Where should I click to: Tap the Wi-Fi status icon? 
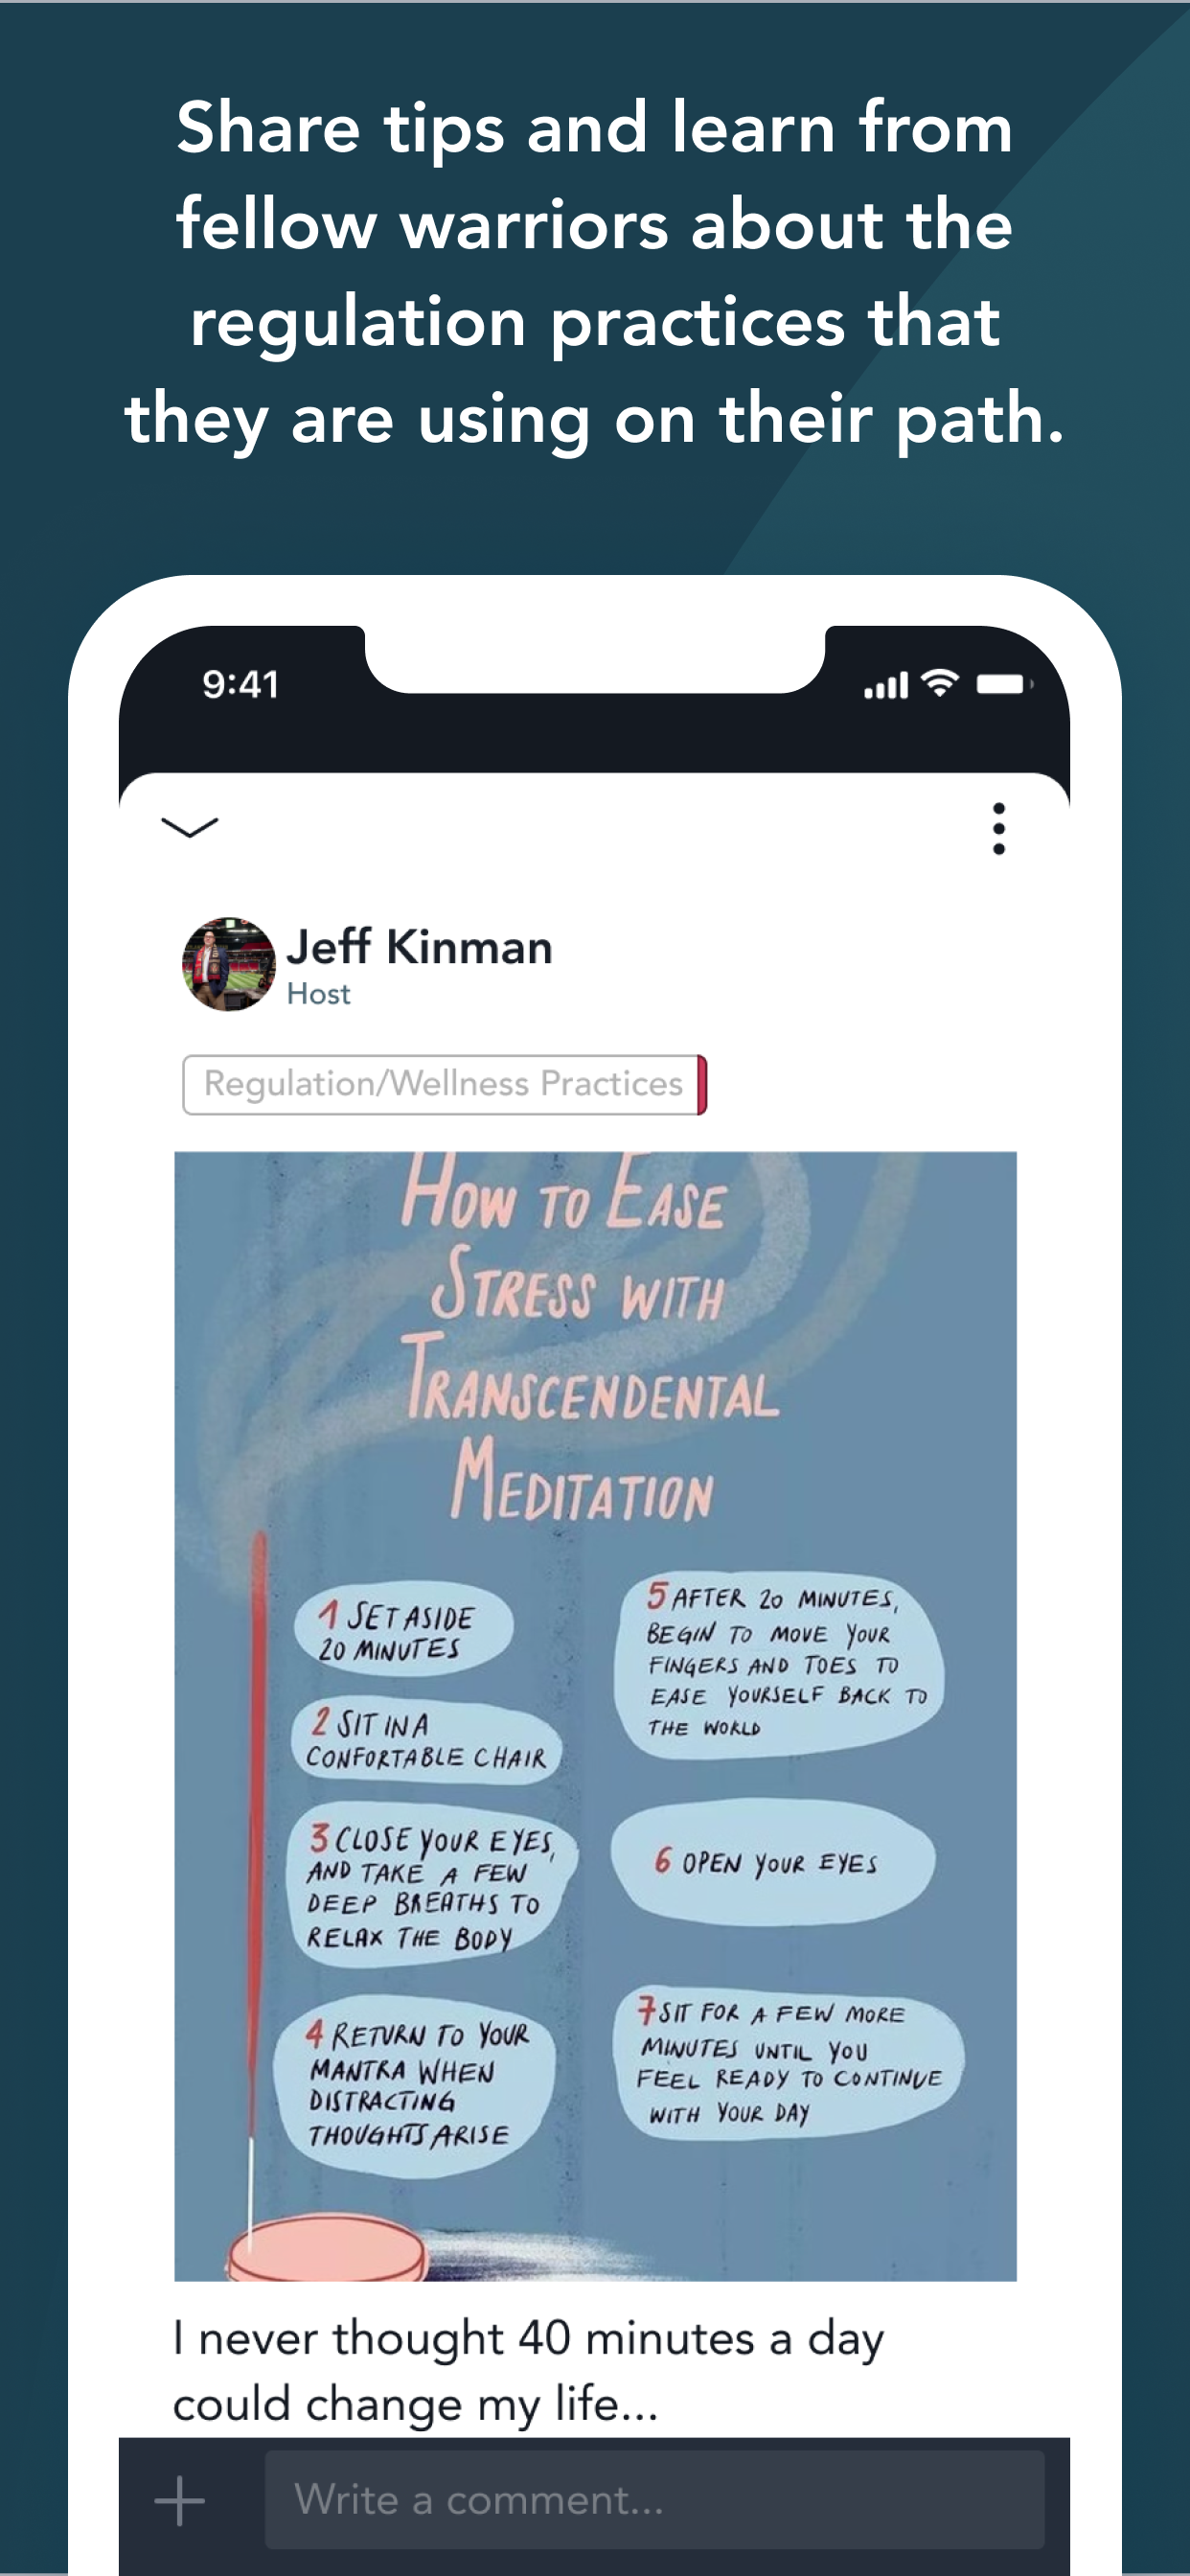940,684
